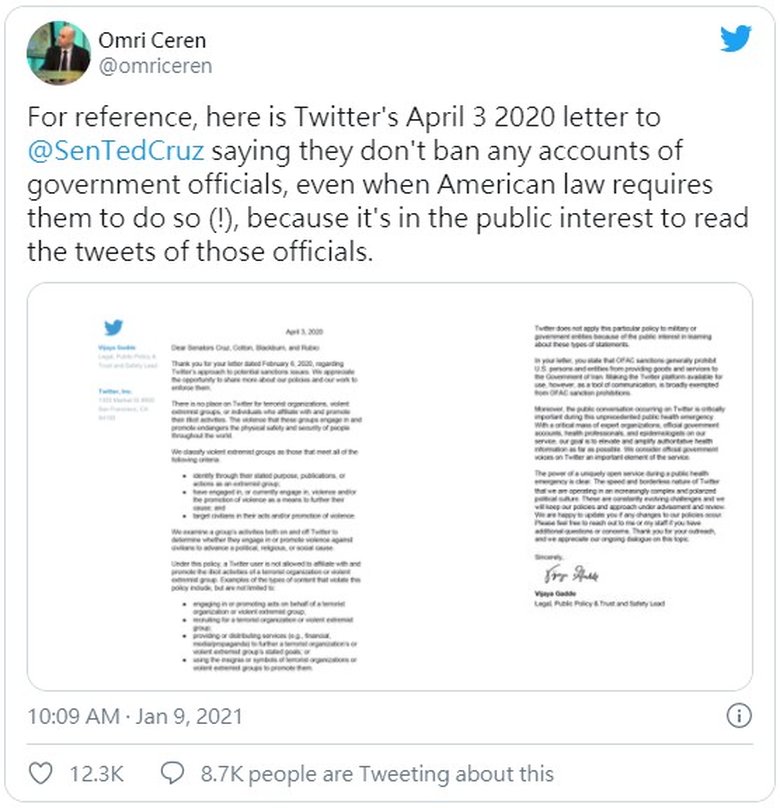Click the Twitter logo inside the letter
The width and height of the screenshot is (780, 808).
[113, 326]
